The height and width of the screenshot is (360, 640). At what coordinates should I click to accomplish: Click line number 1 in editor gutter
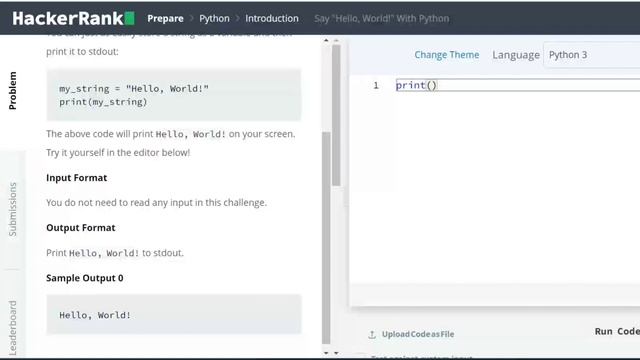click(376, 85)
